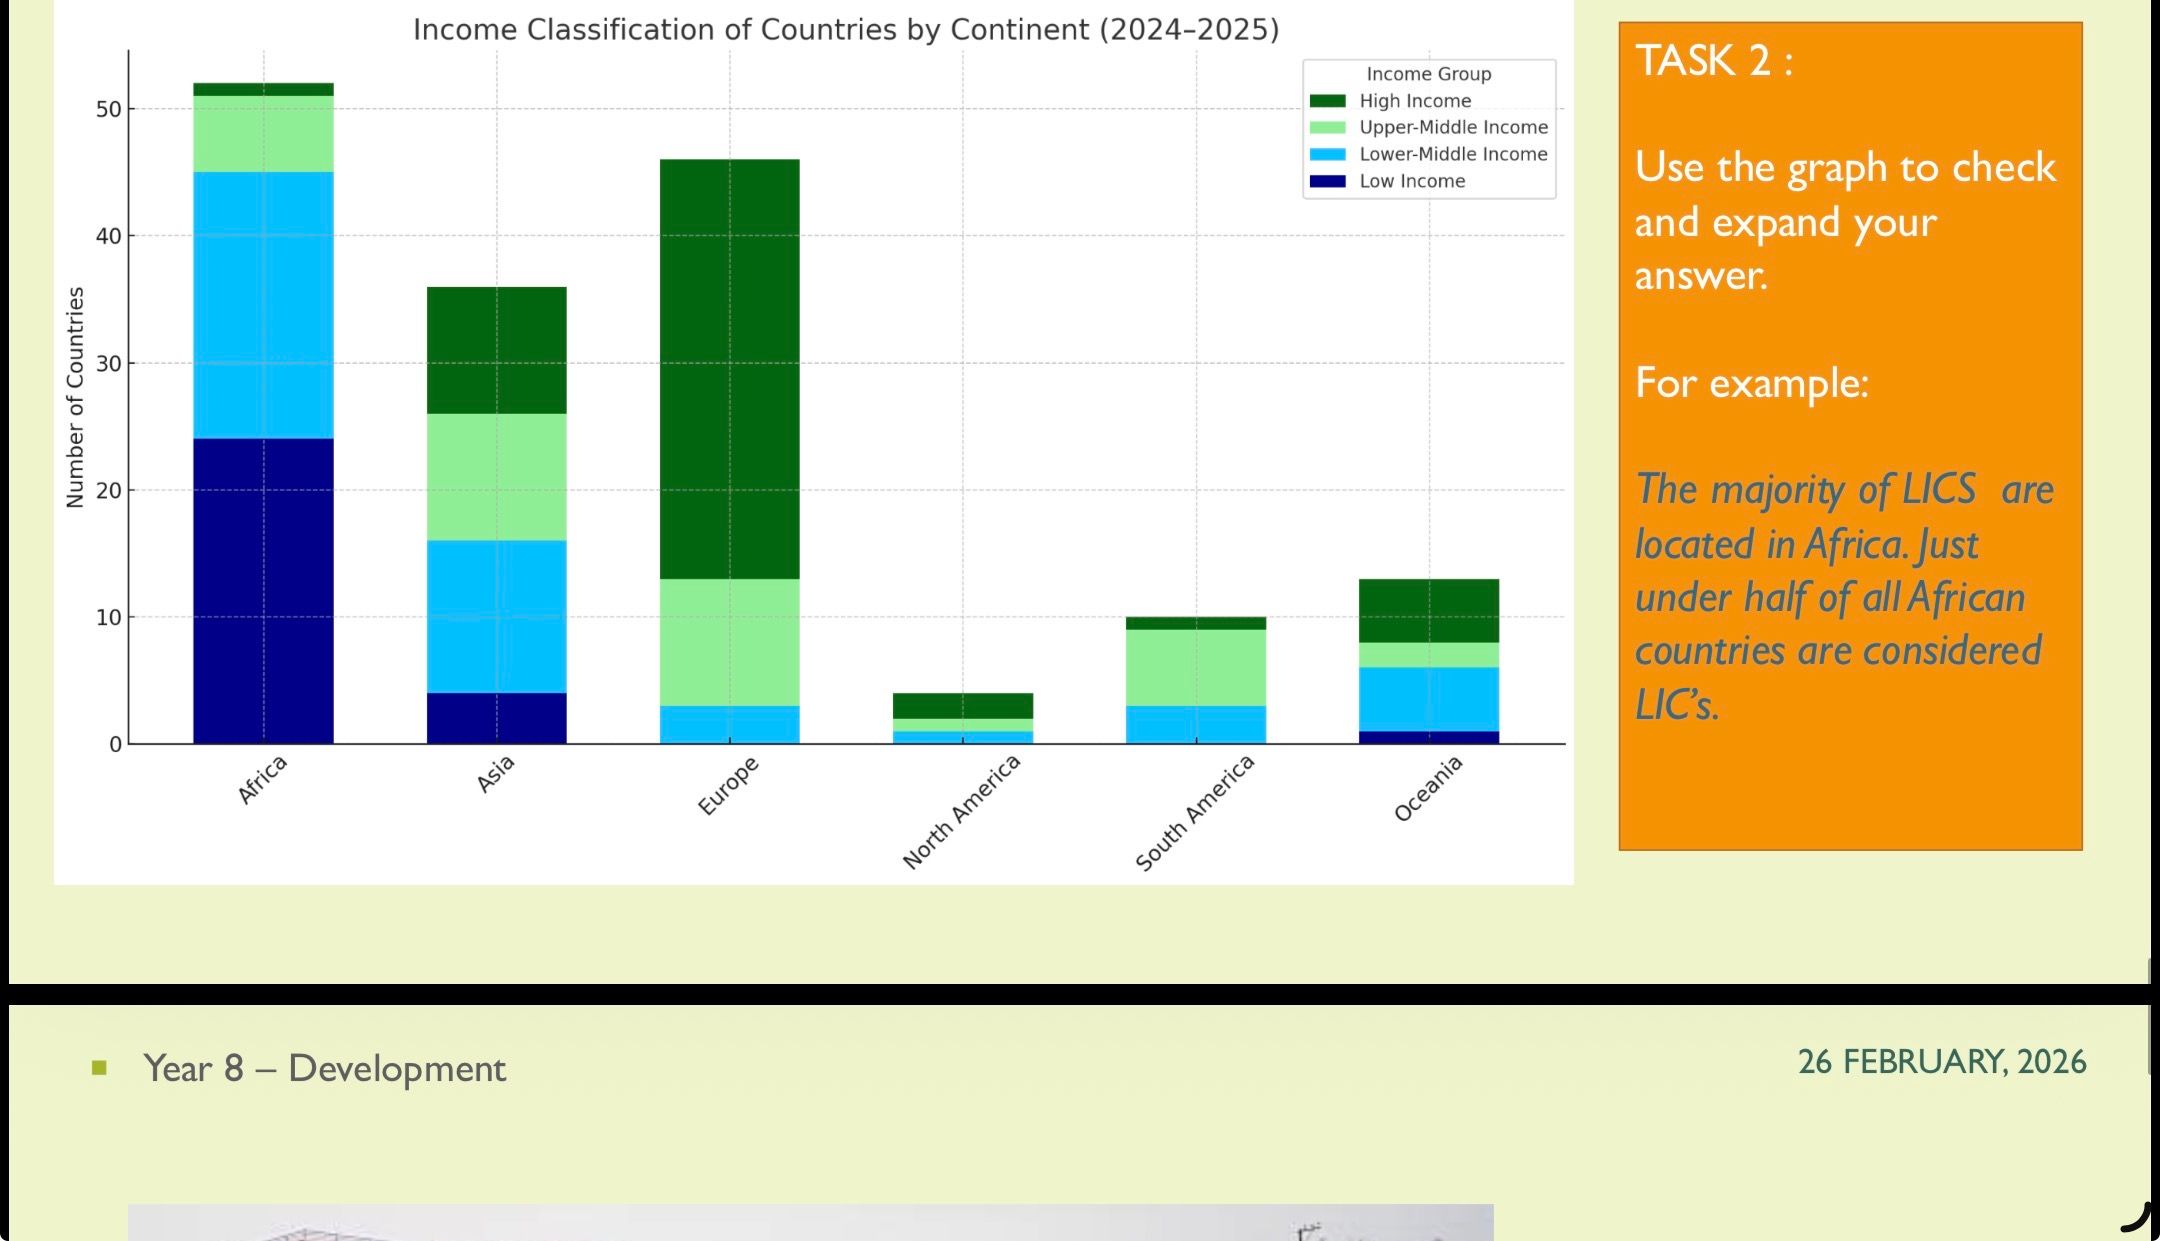2160x1241 pixels.
Task: Click Oceania's light blue bar segment
Action: click(1429, 698)
